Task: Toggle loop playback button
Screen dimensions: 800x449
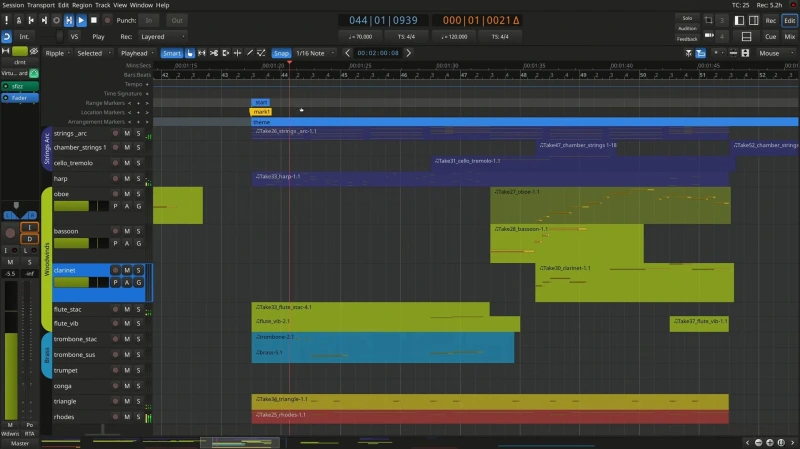Action: pyautogui.click(x=56, y=20)
